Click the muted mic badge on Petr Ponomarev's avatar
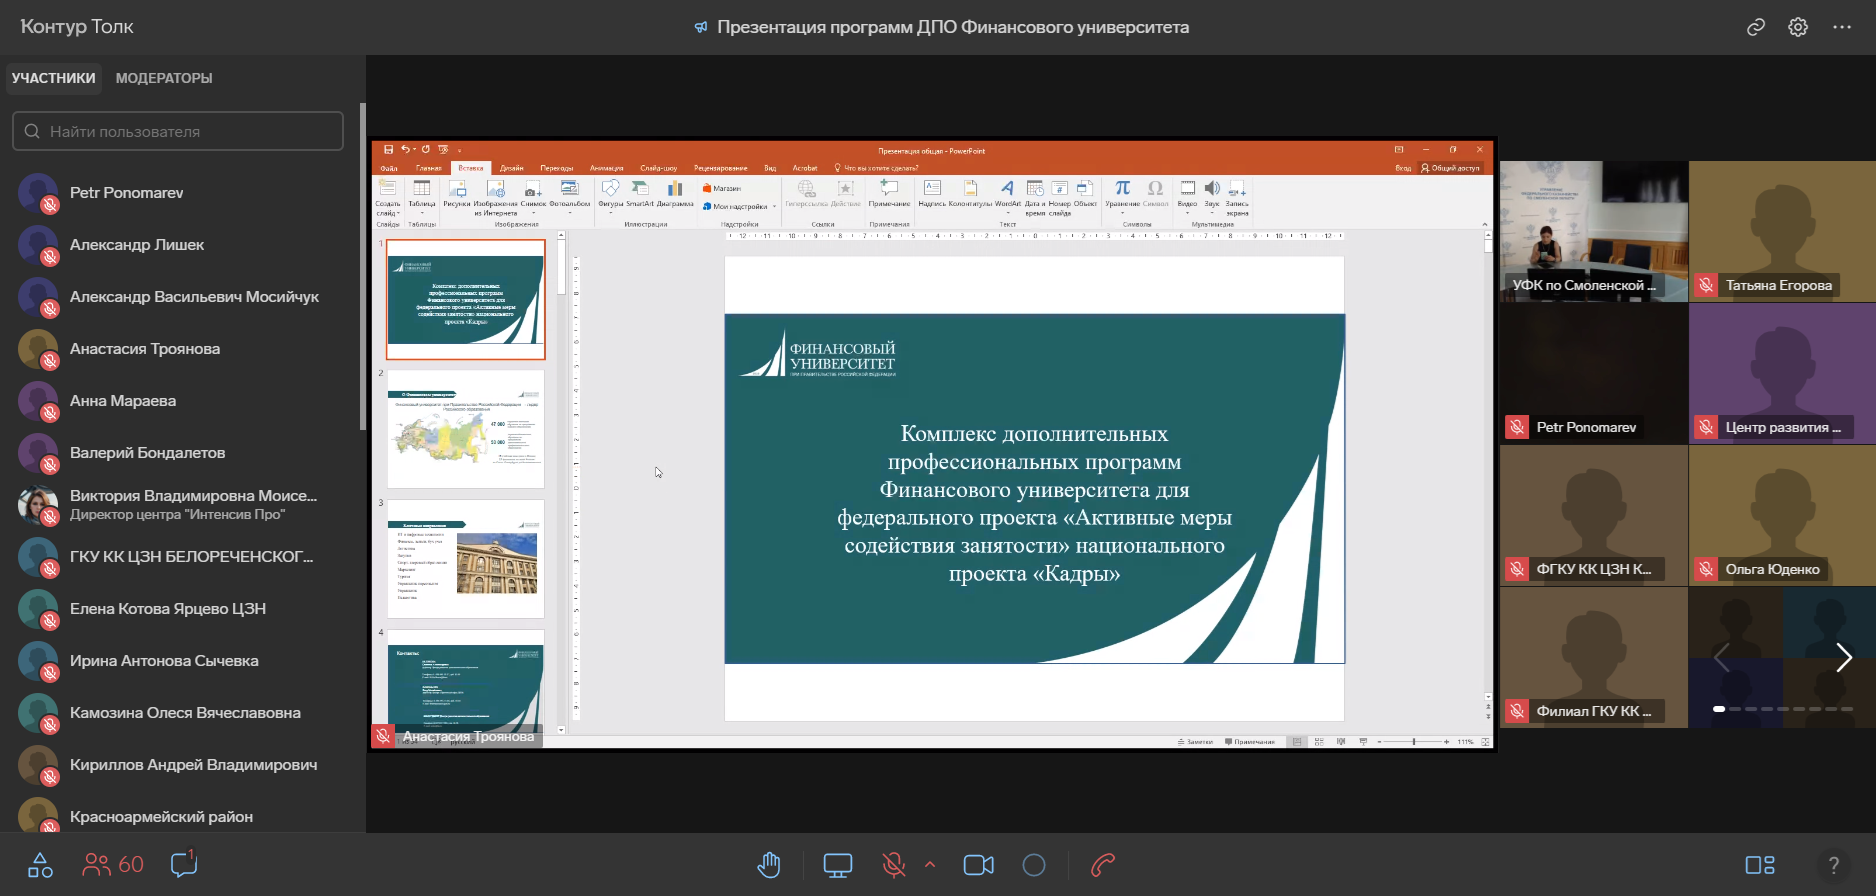 click(x=49, y=205)
